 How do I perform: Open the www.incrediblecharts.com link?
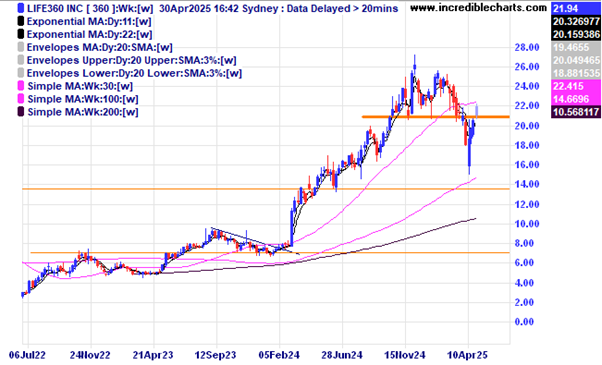(x=478, y=8)
